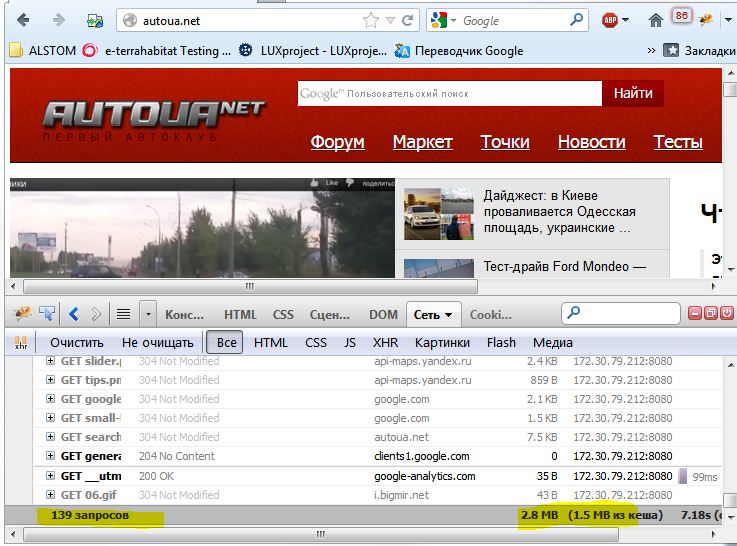Bookmark this page with the star icon

pos(371,20)
